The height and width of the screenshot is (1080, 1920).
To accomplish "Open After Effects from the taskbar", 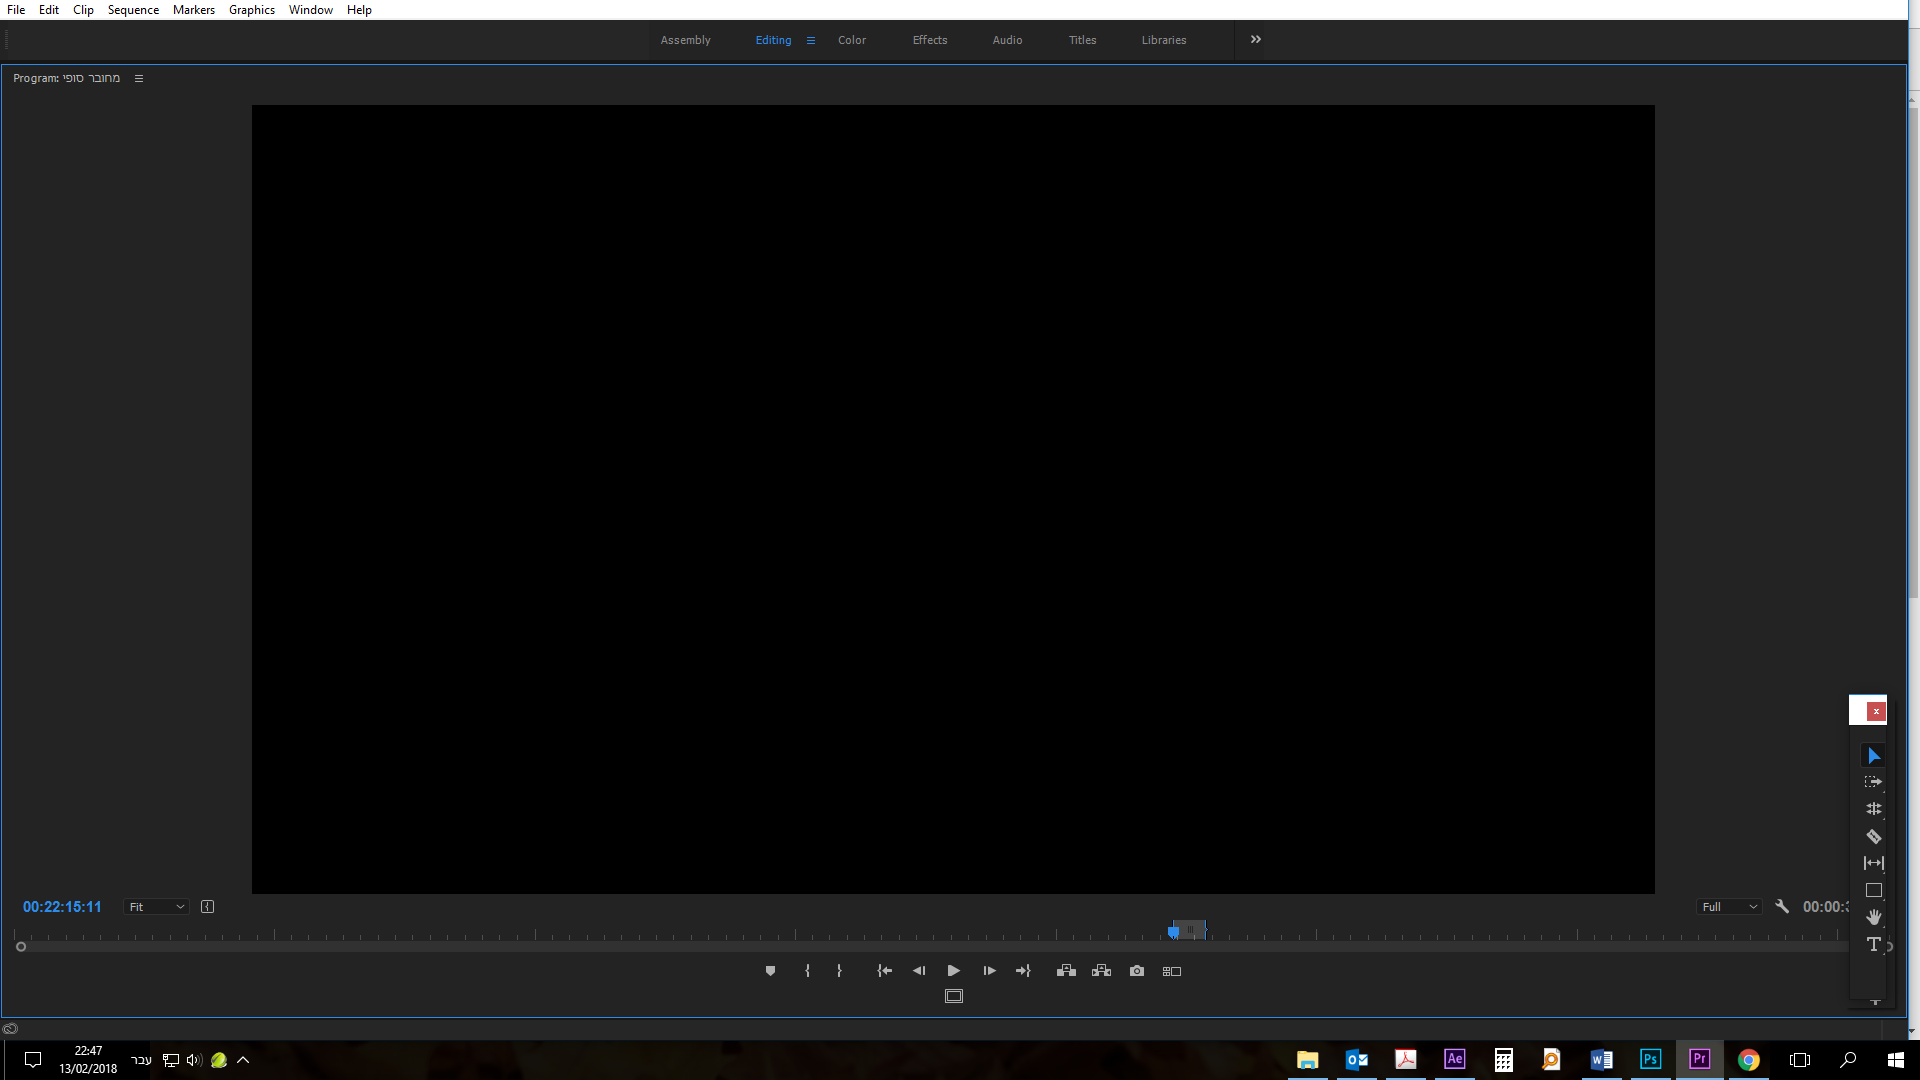I will click(x=1454, y=1059).
